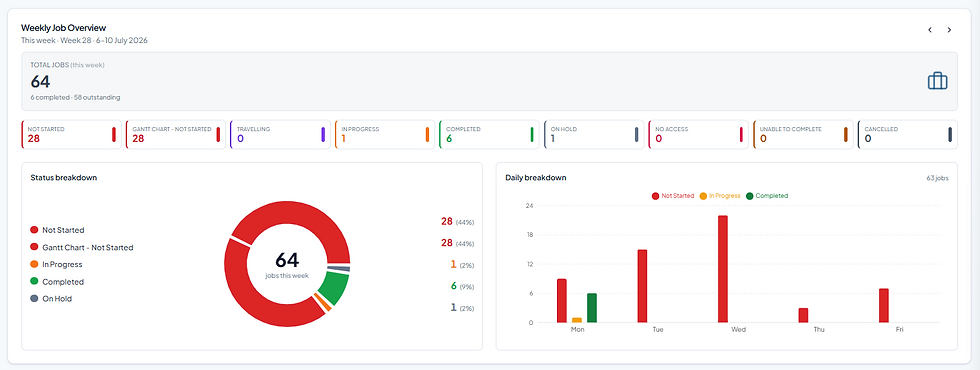Click the '6 (9%)' value in Status breakdown
Image resolution: width=980 pixels, height=370 pixels.
click(x=462, y=286)
